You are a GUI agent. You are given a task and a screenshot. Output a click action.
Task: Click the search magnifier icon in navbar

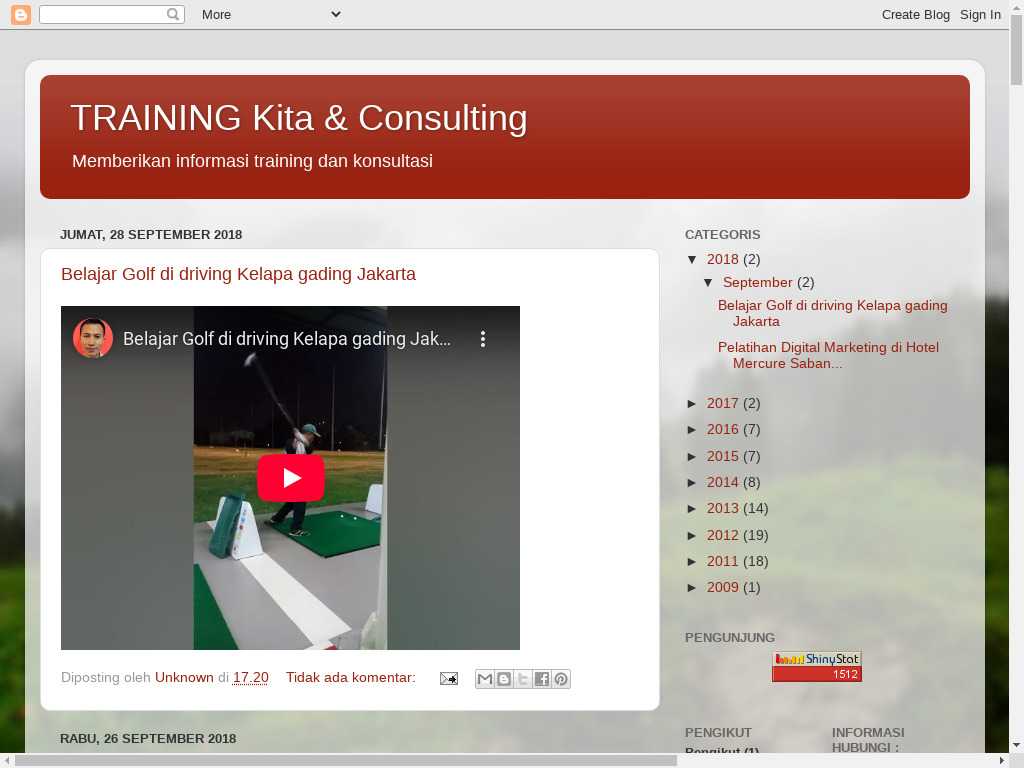pyautogui.click(x=173, y=14)
